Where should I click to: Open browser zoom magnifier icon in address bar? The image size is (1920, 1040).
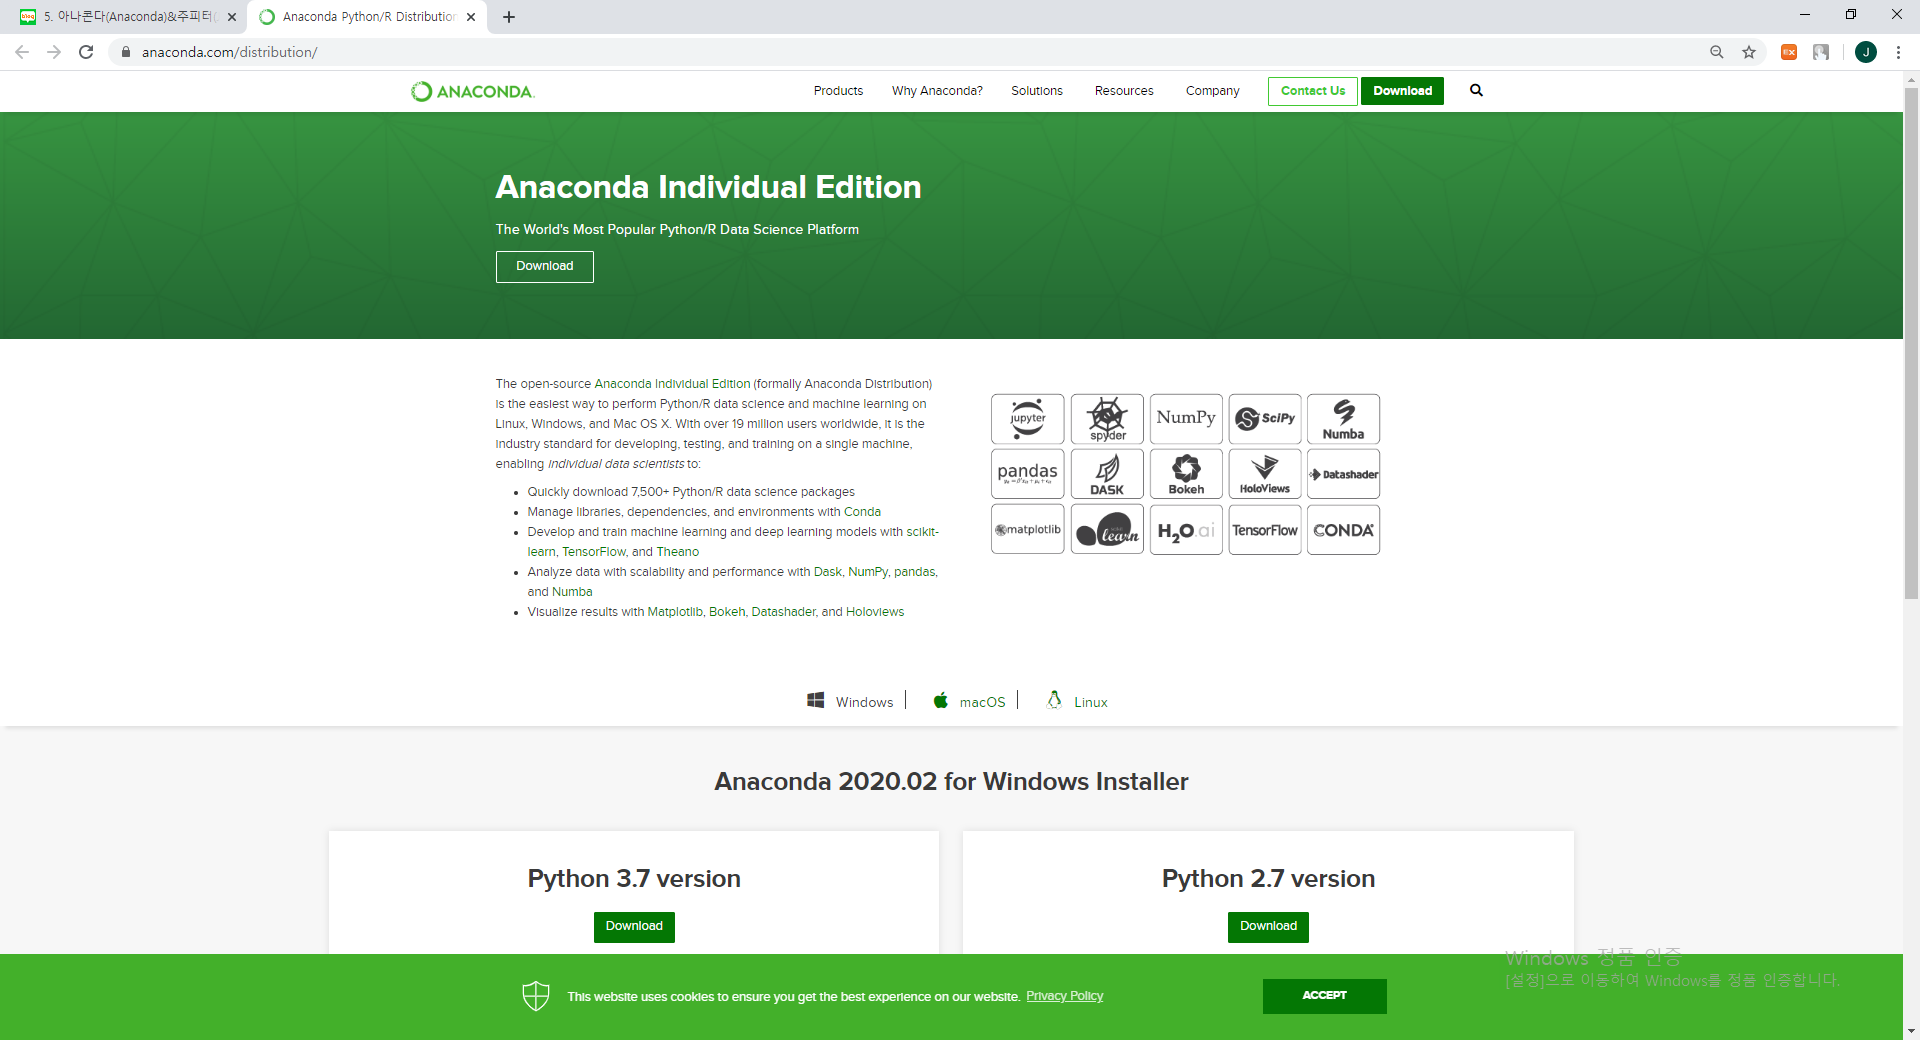pos(1717,52)
